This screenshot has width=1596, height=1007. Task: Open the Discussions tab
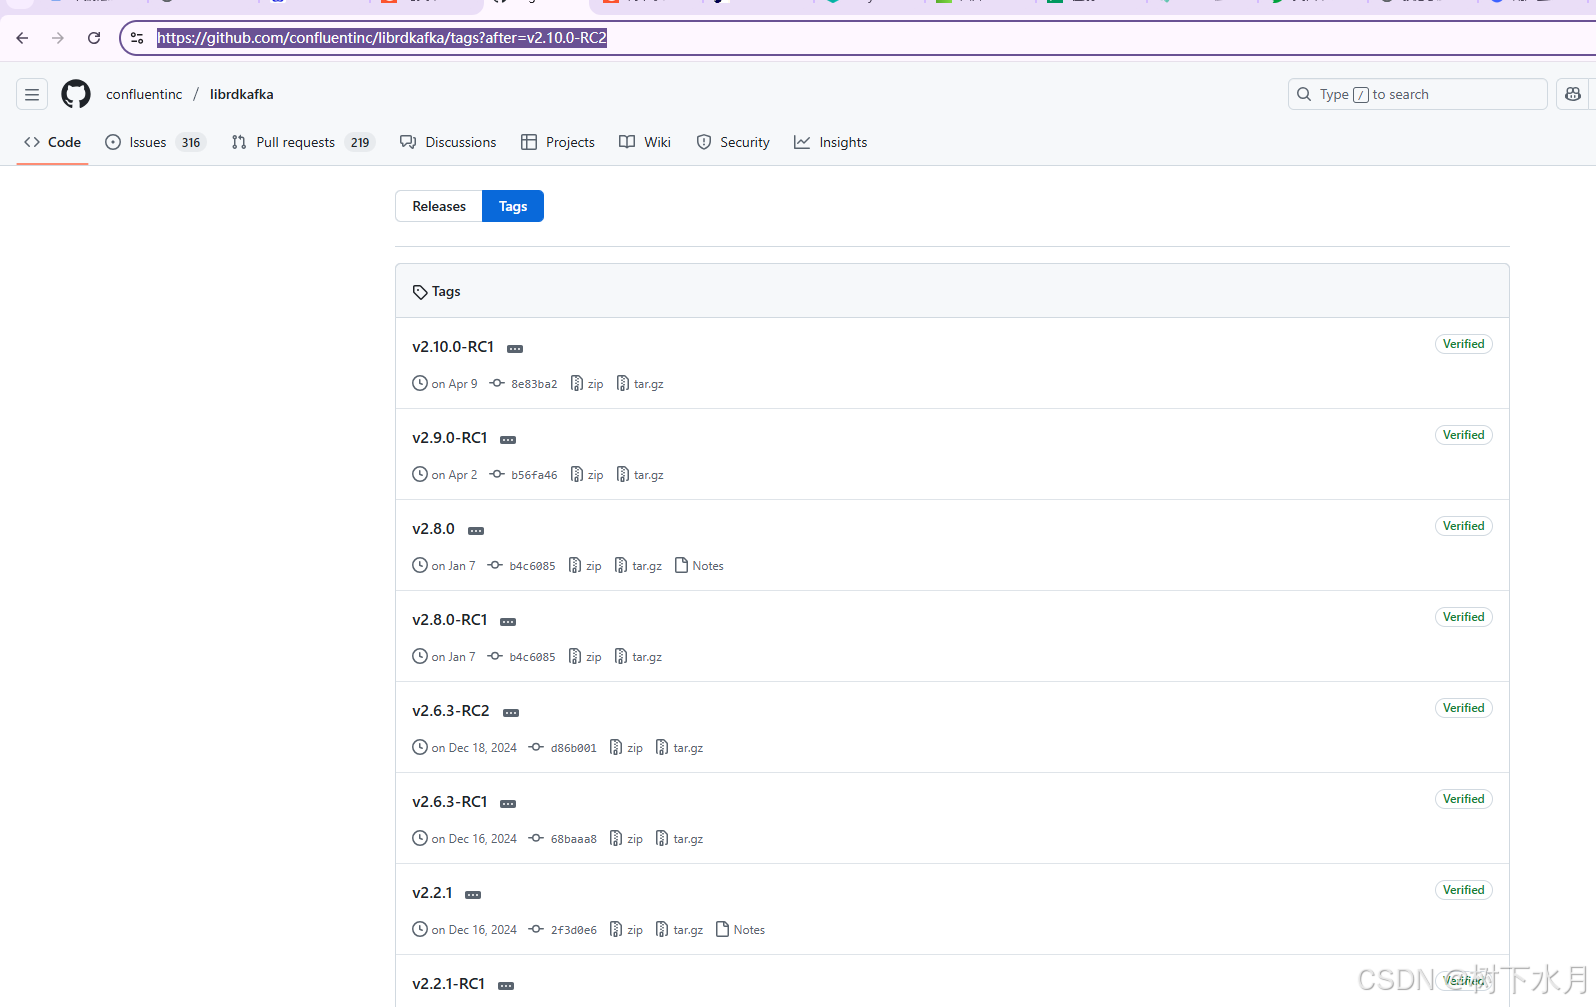pyautogui.click(x=448, y=142)
